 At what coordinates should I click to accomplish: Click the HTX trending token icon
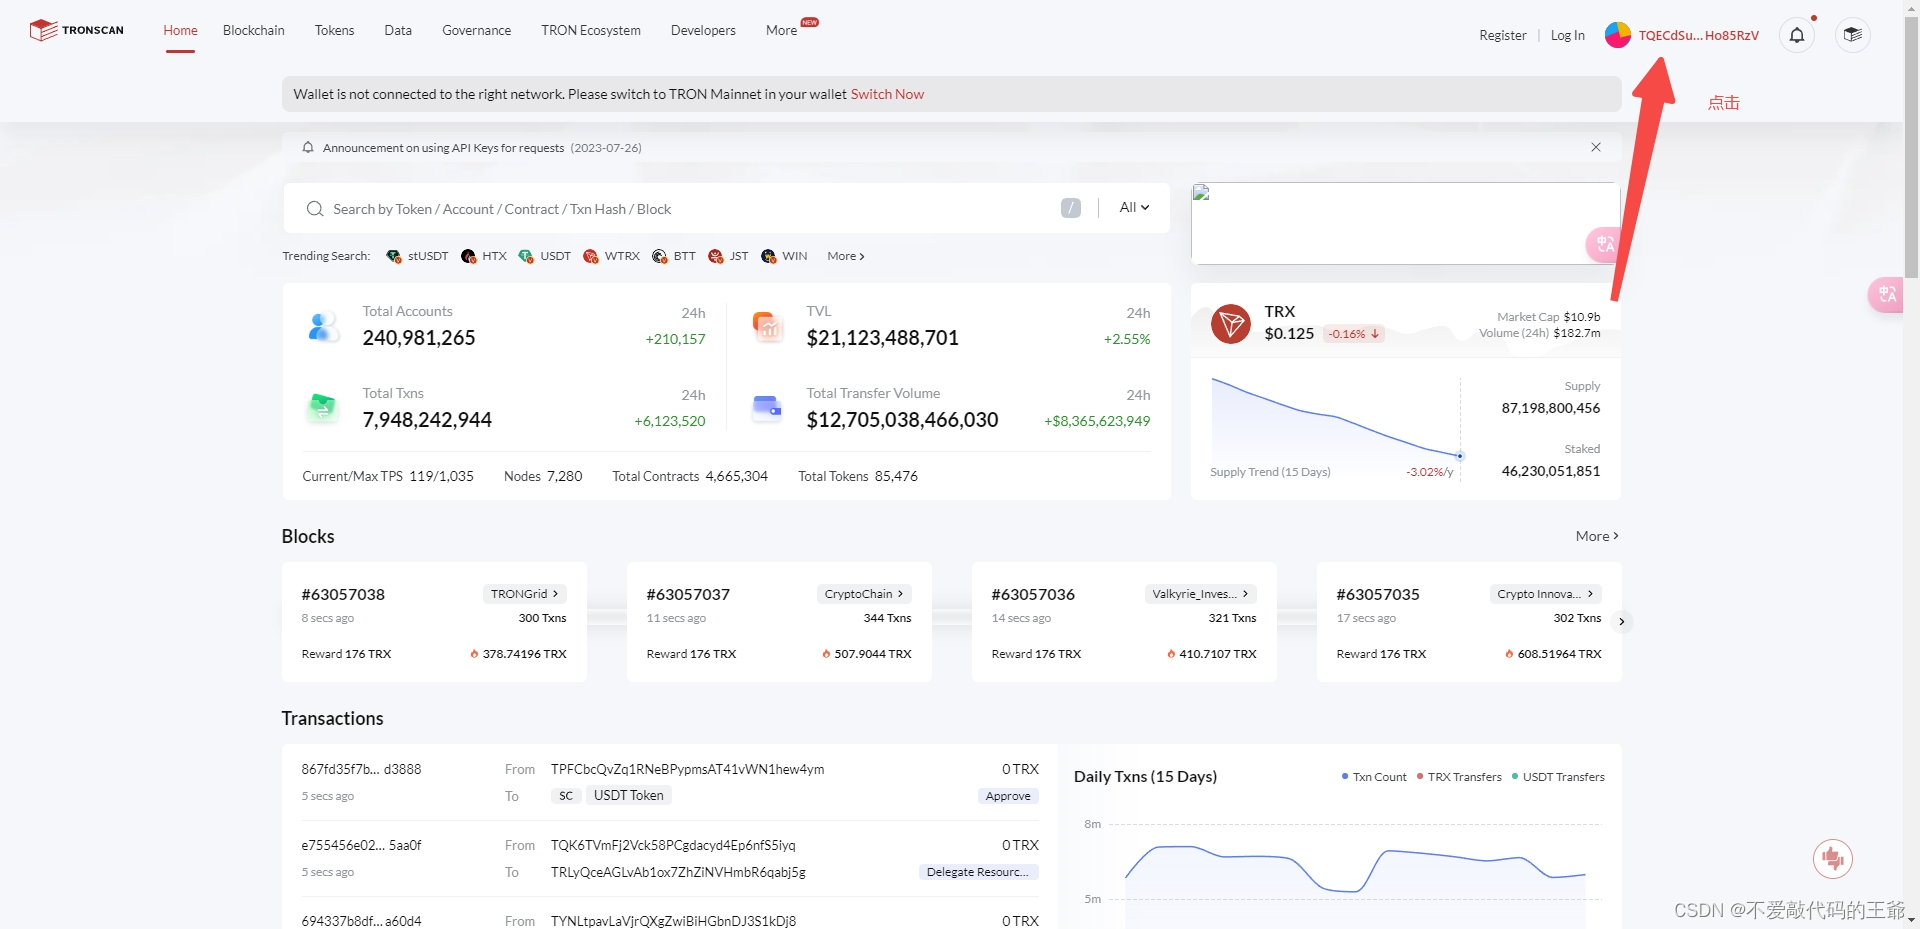tap(468, 256)
